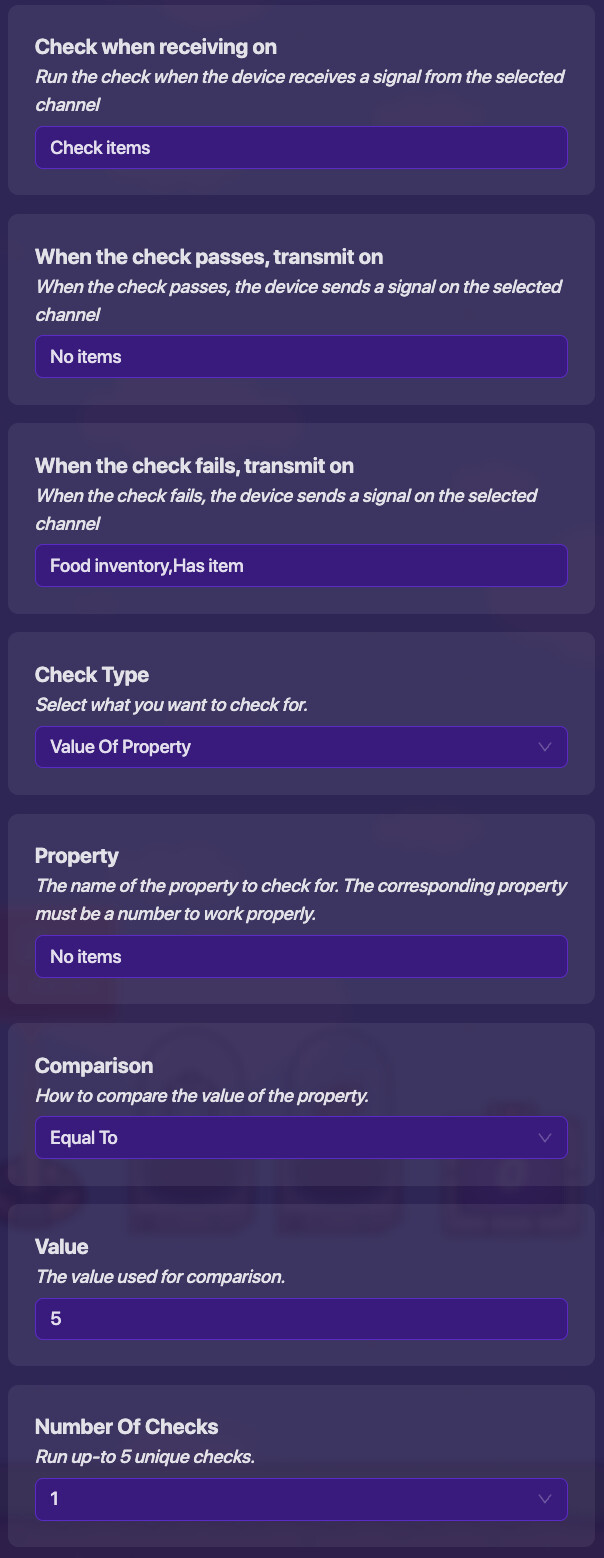Click the Value field containing 5
This screenshot has height=1558, width=604.
(300, 1319)
